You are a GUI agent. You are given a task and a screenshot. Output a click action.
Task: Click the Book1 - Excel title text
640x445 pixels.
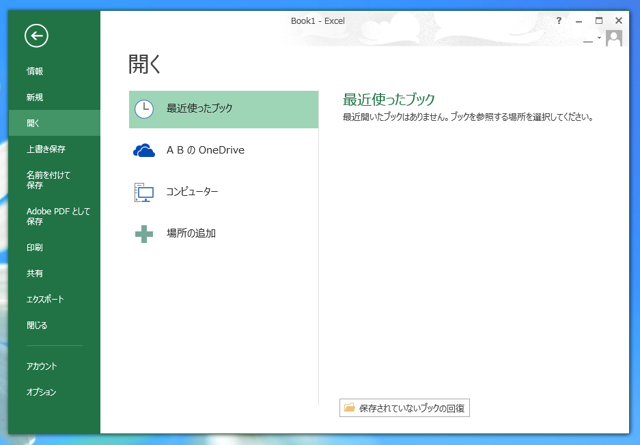(x=318, y=21)
